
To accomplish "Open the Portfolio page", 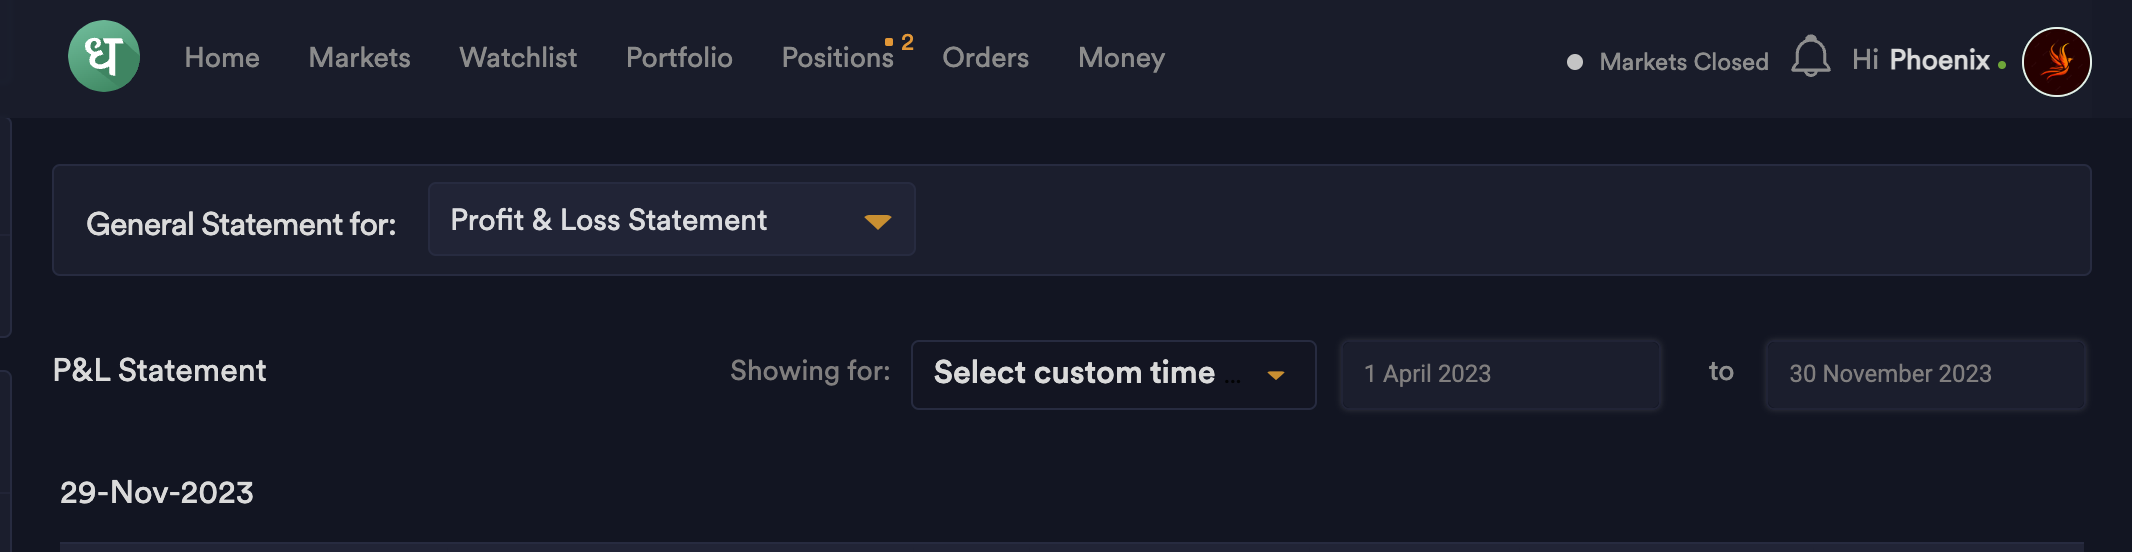I will [679, 58].
